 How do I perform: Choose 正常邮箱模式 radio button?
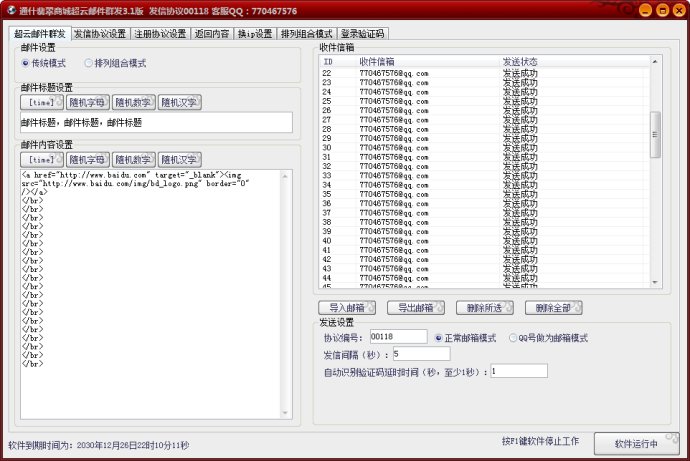[x=439, y=338]
